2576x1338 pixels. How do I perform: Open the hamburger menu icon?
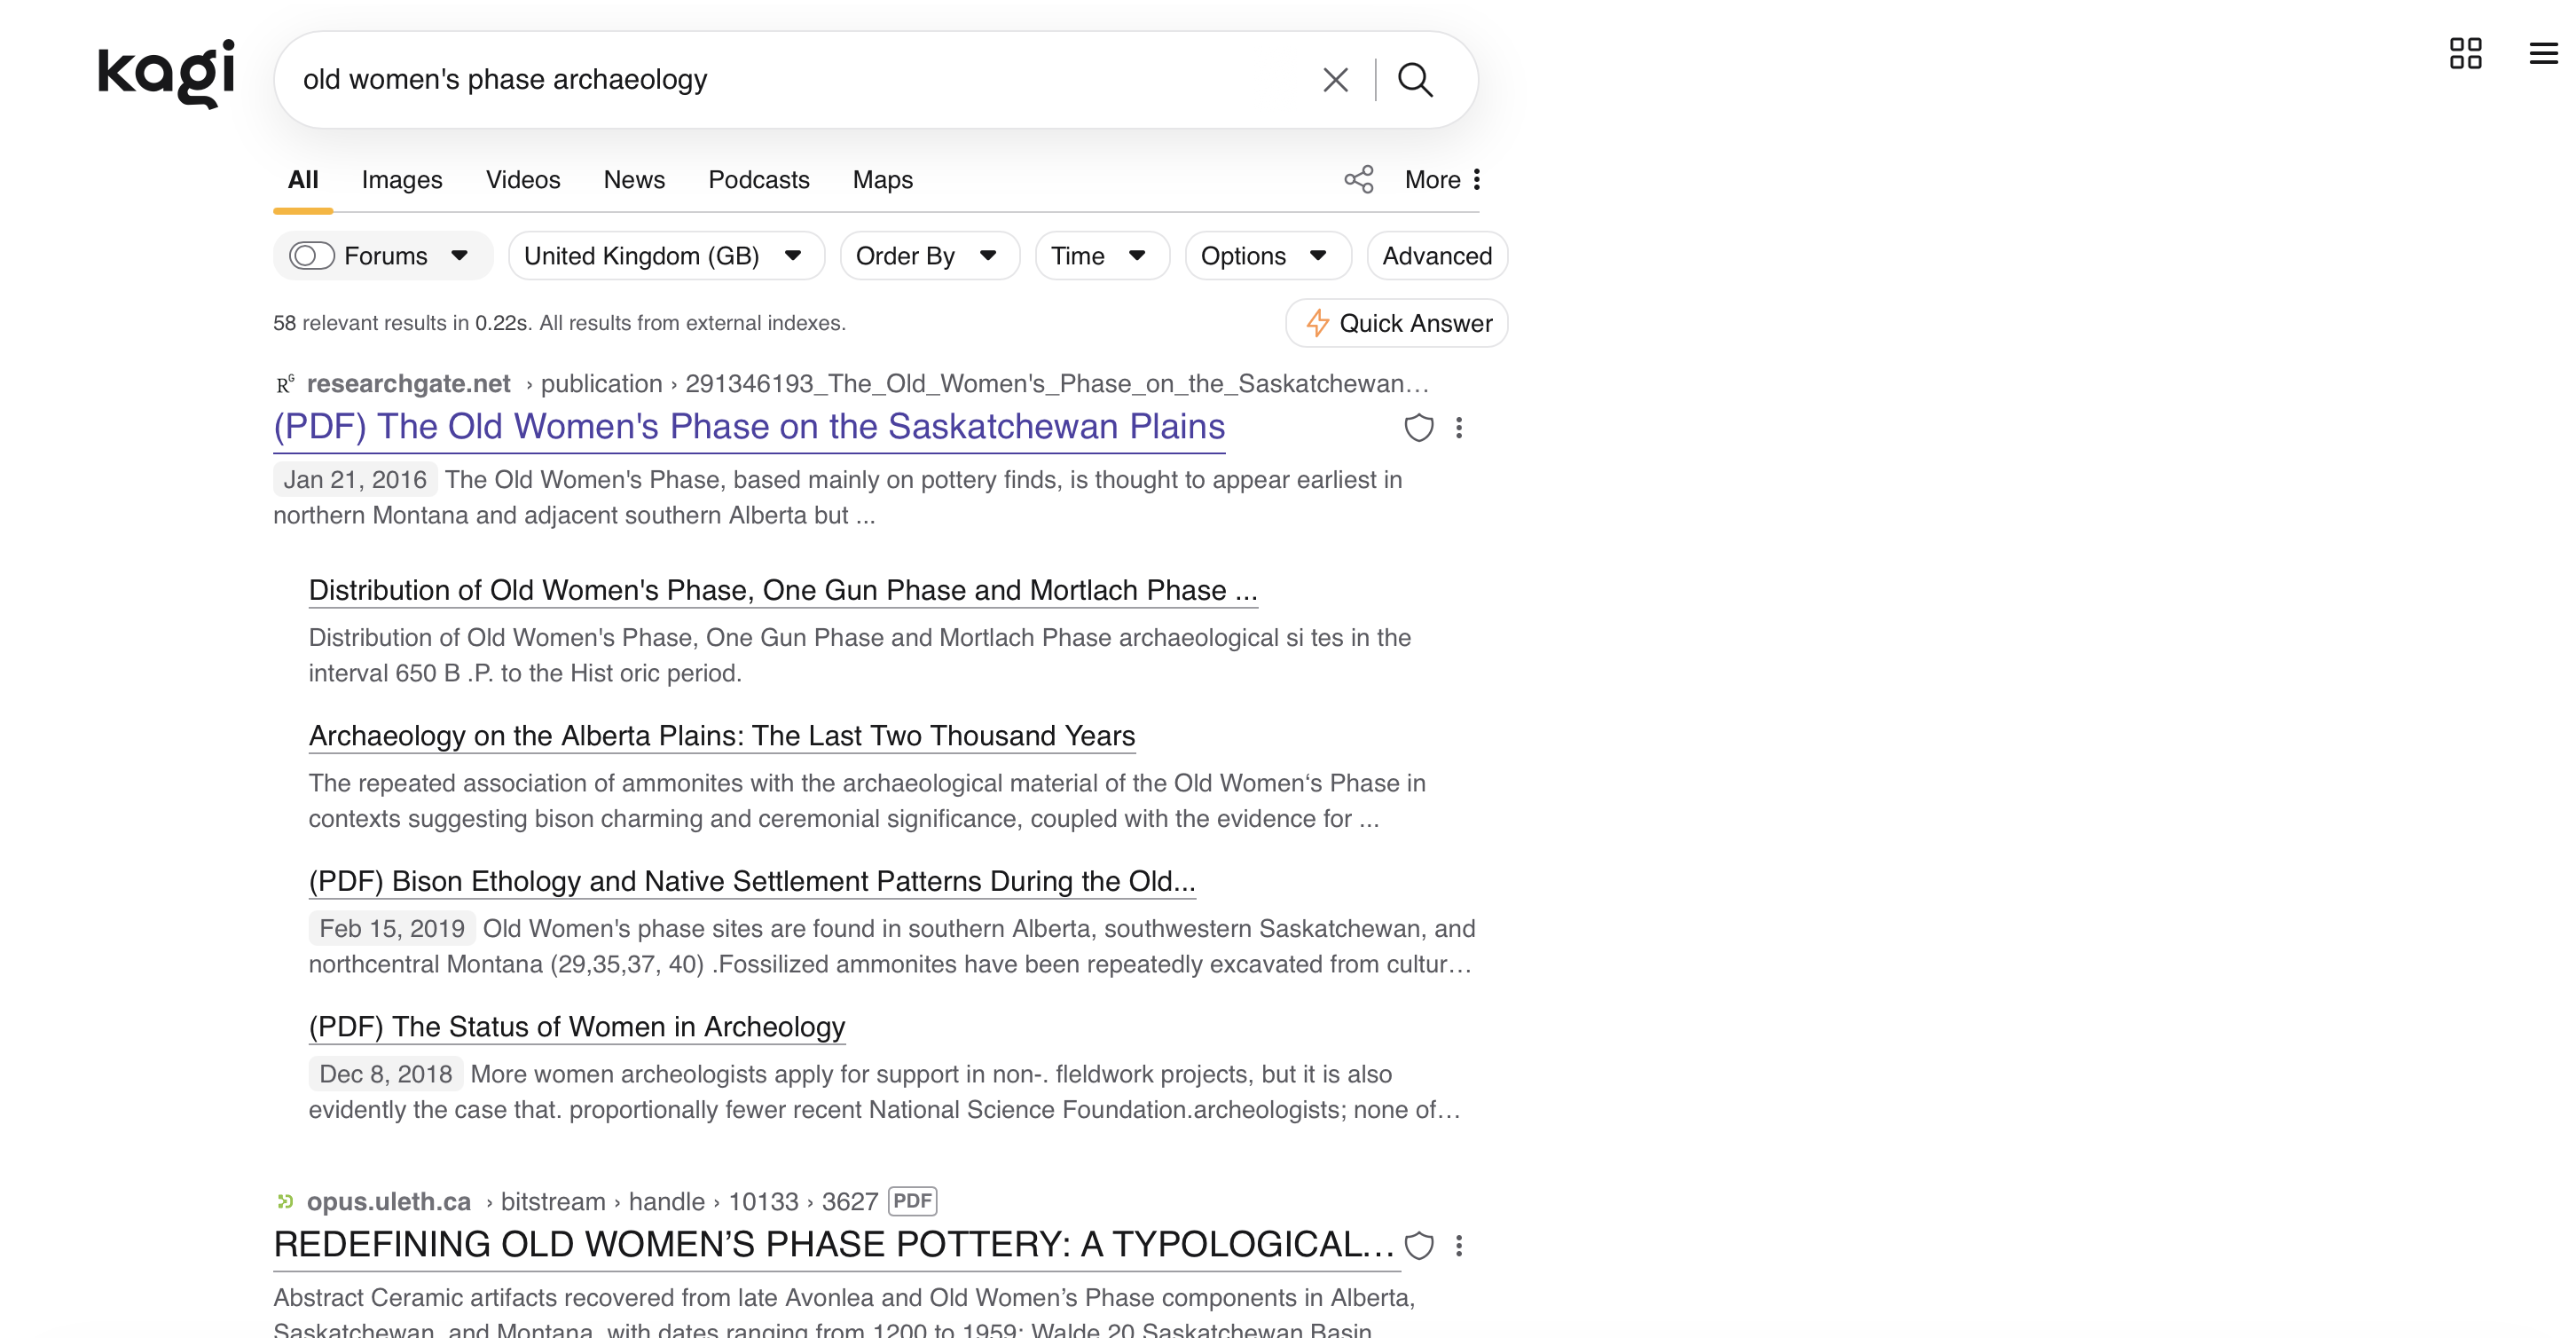point(2542,54)
